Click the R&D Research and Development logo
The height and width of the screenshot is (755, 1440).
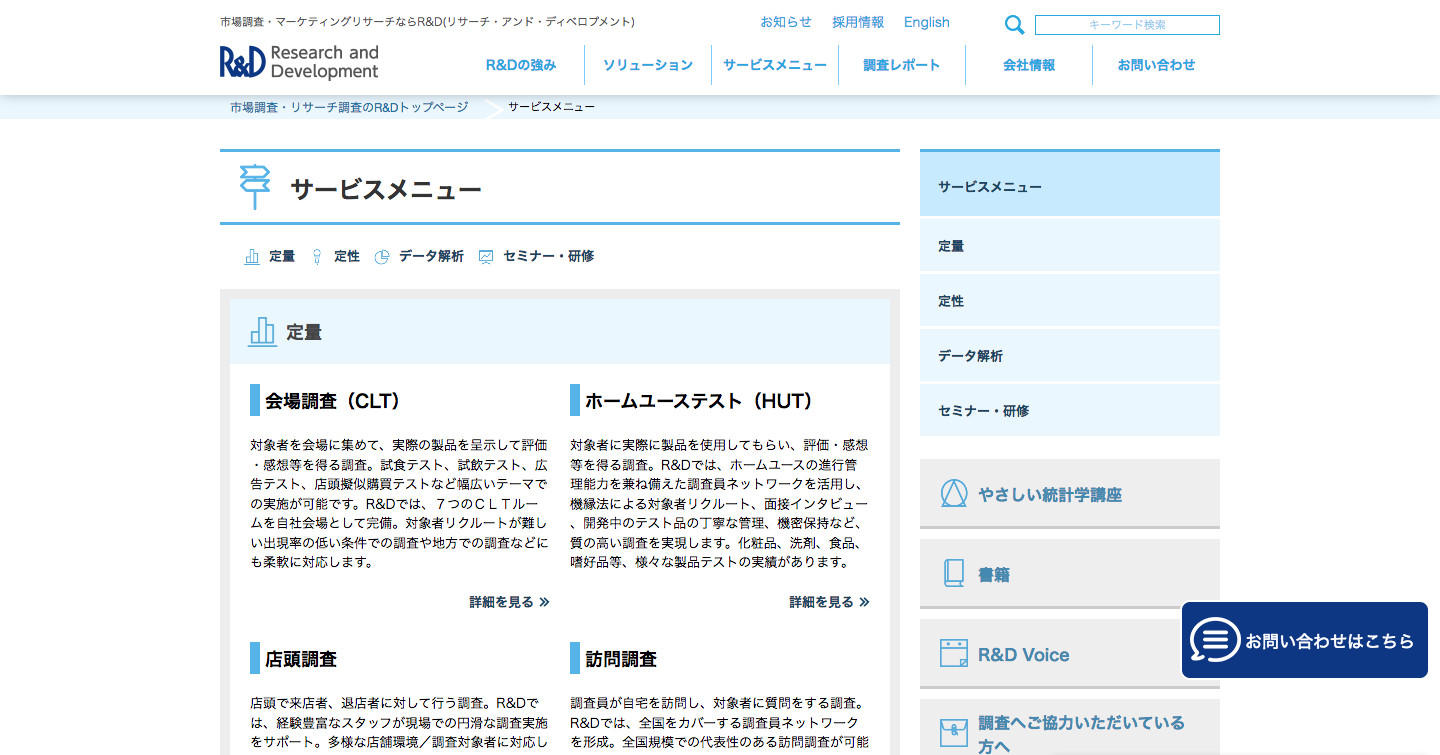click(x=299, y=62)
